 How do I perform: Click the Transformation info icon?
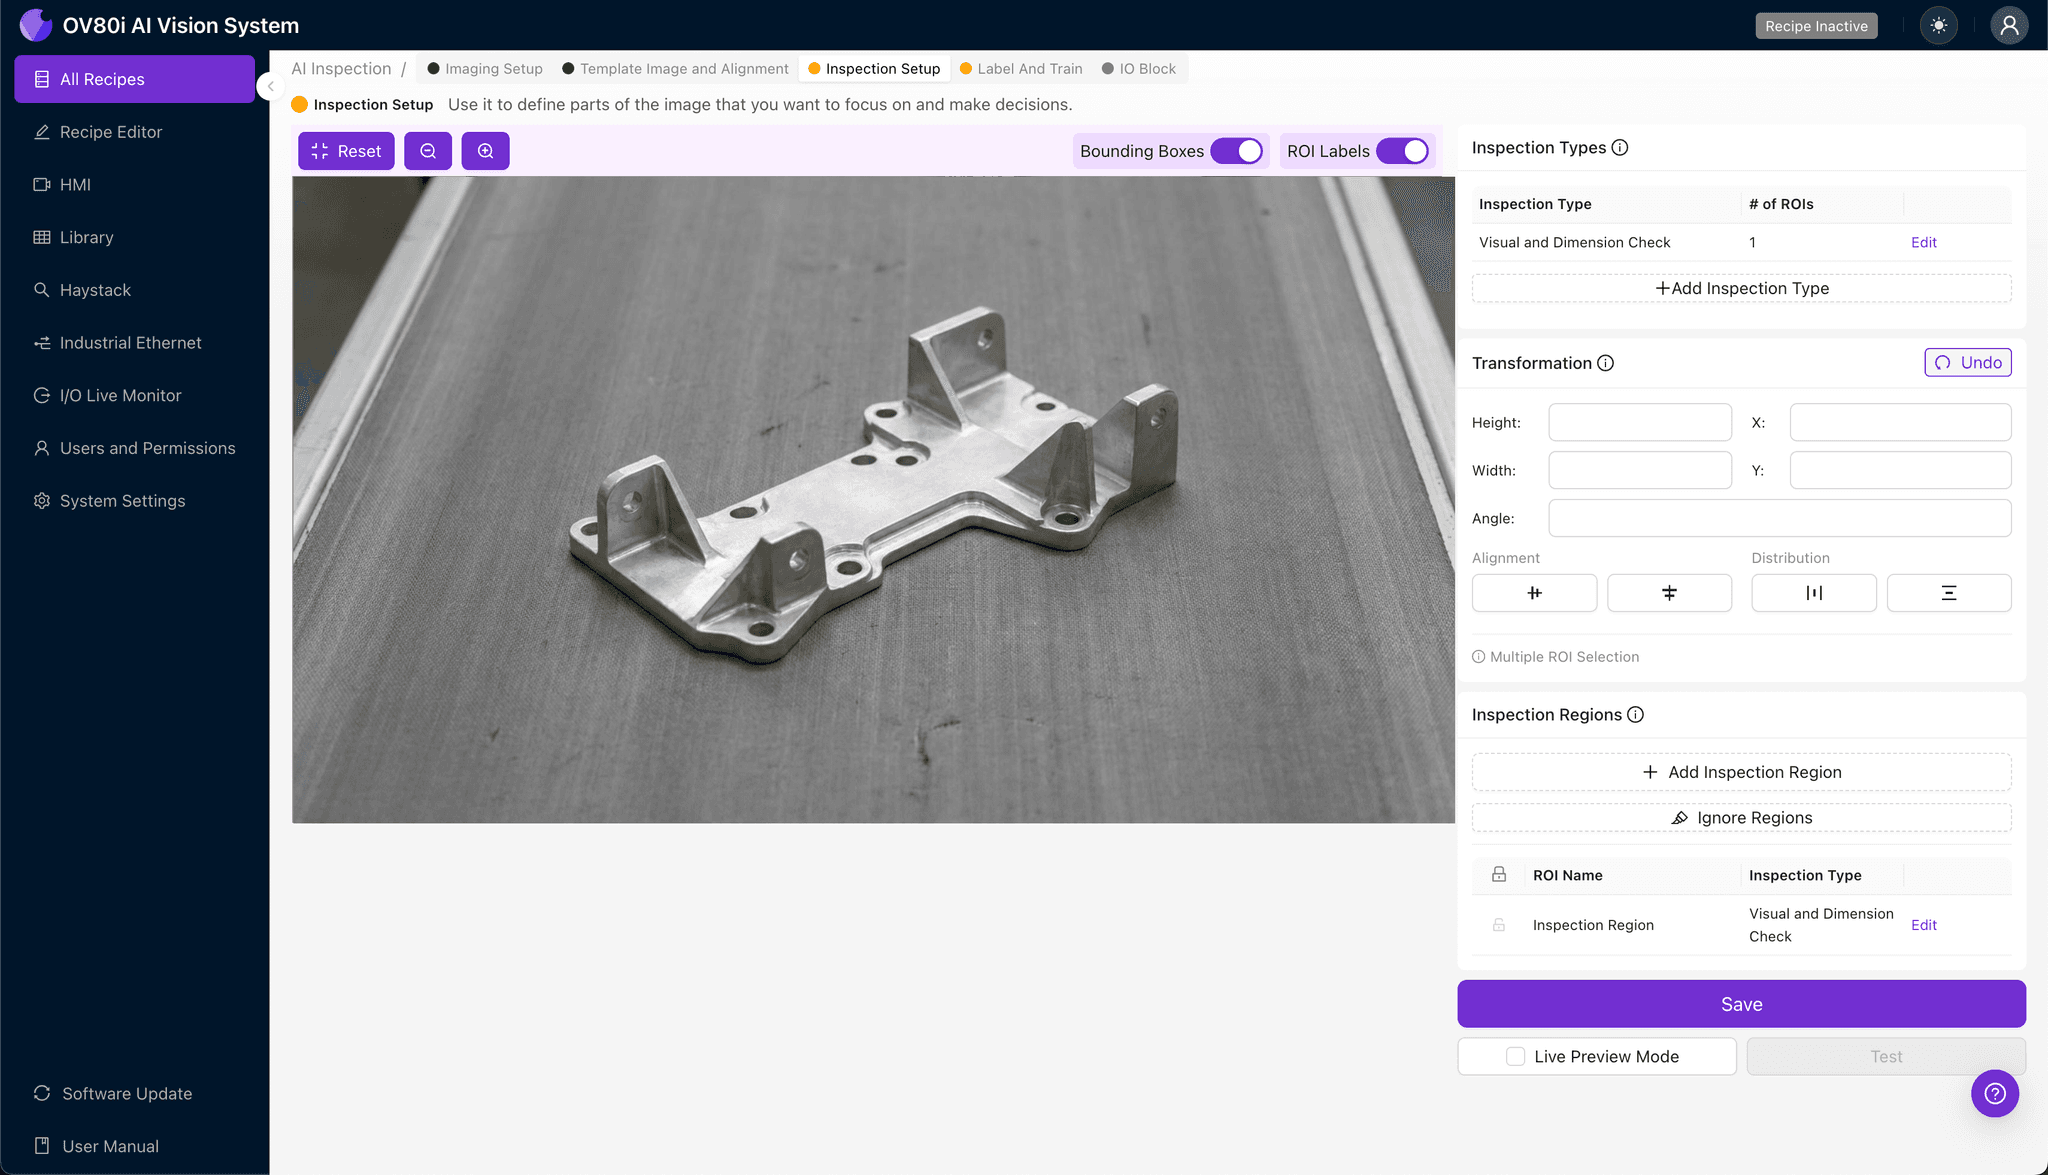click(1605, 363)
